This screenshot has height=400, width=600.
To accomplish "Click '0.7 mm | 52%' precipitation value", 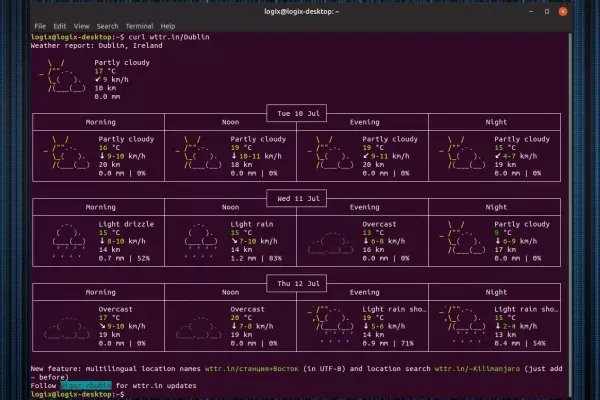I will [124, 258].
